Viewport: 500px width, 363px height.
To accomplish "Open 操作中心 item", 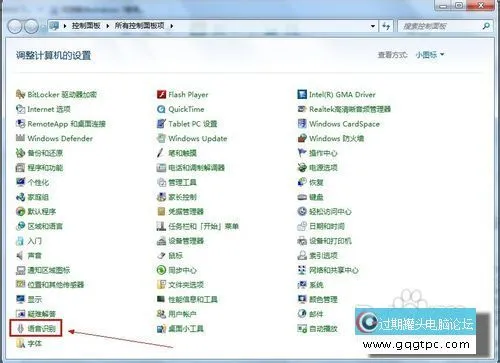I will click(x=317, y=153).
